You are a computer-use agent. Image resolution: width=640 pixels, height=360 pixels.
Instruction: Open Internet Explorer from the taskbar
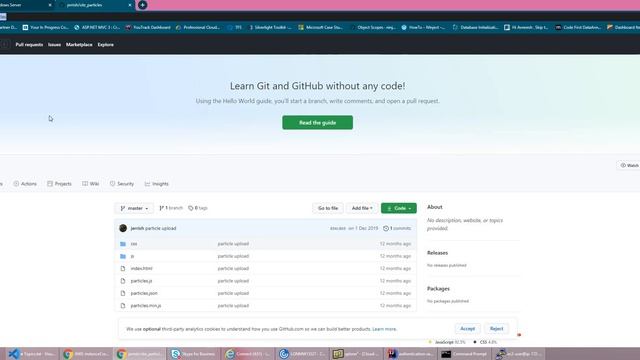[x=248, y=354]
